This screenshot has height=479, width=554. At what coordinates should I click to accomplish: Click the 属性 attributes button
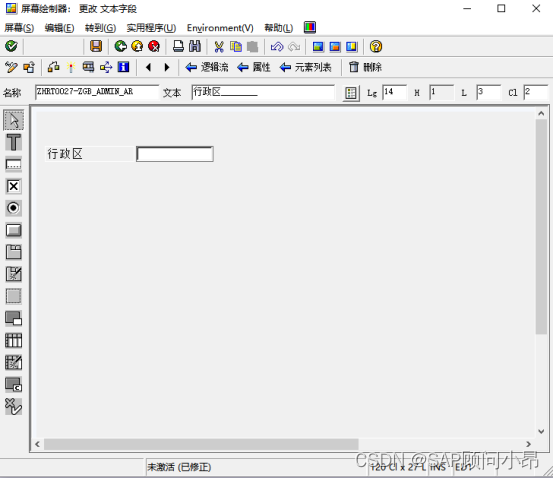[x=254, y=67]
